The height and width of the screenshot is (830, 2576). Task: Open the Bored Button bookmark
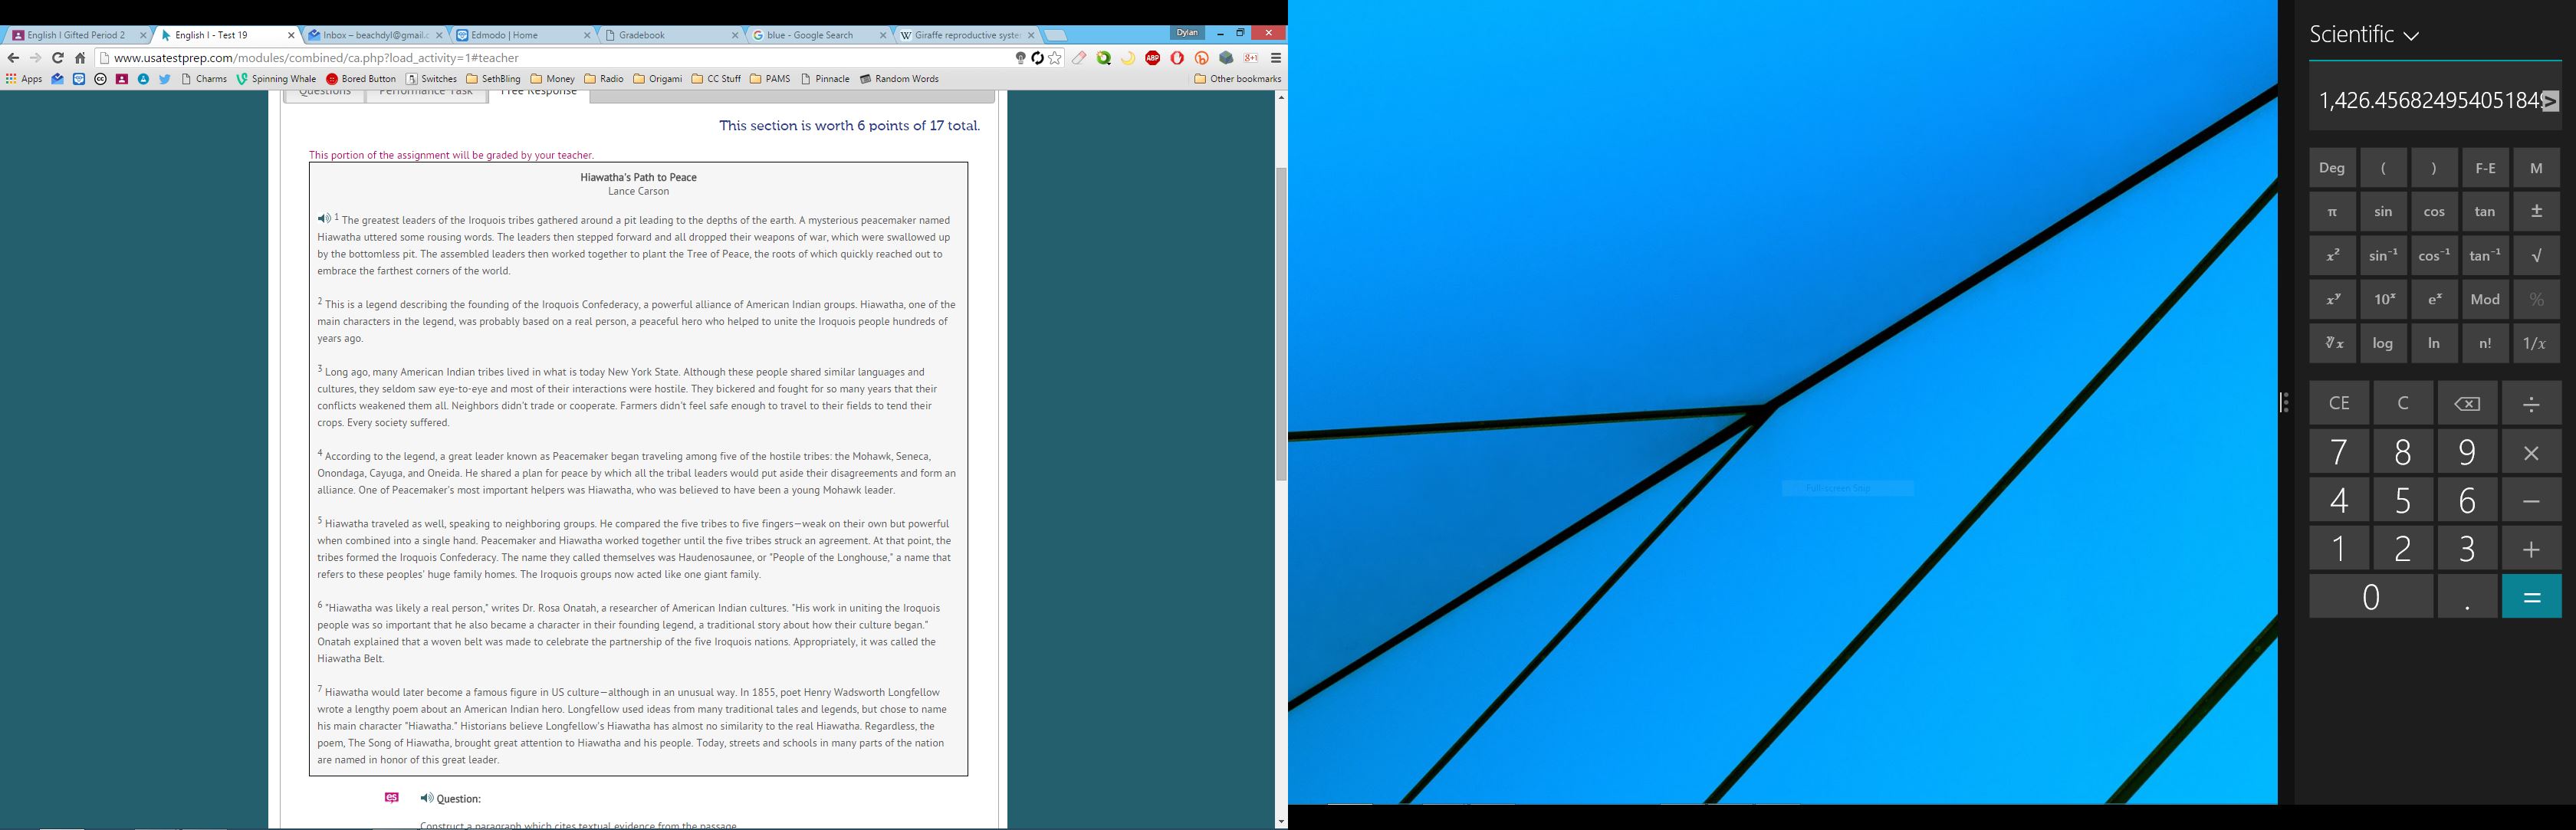click(361, 79)
